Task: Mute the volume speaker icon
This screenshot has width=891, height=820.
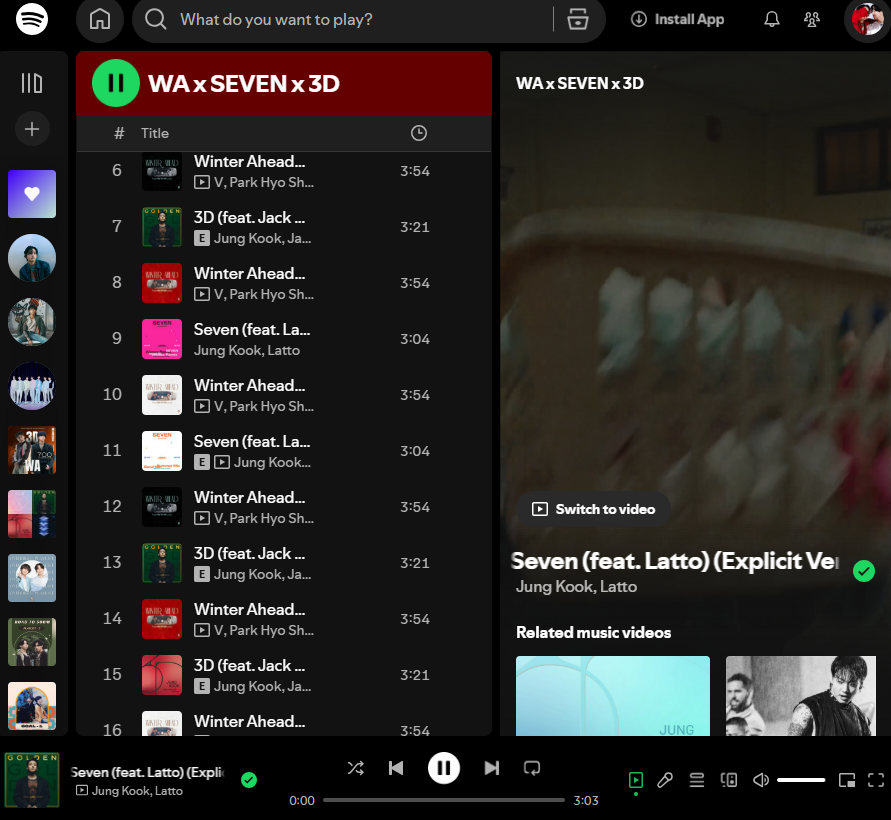Action: [761, 780]
